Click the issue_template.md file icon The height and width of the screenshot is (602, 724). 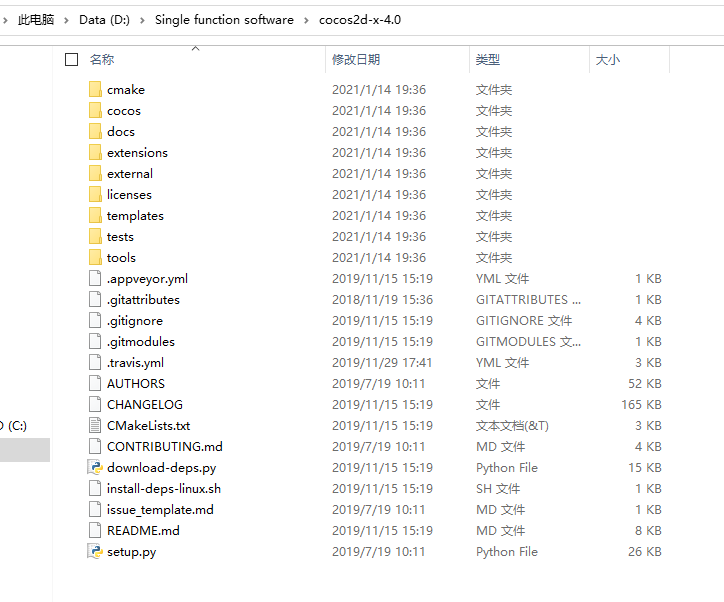click(95, 509)
